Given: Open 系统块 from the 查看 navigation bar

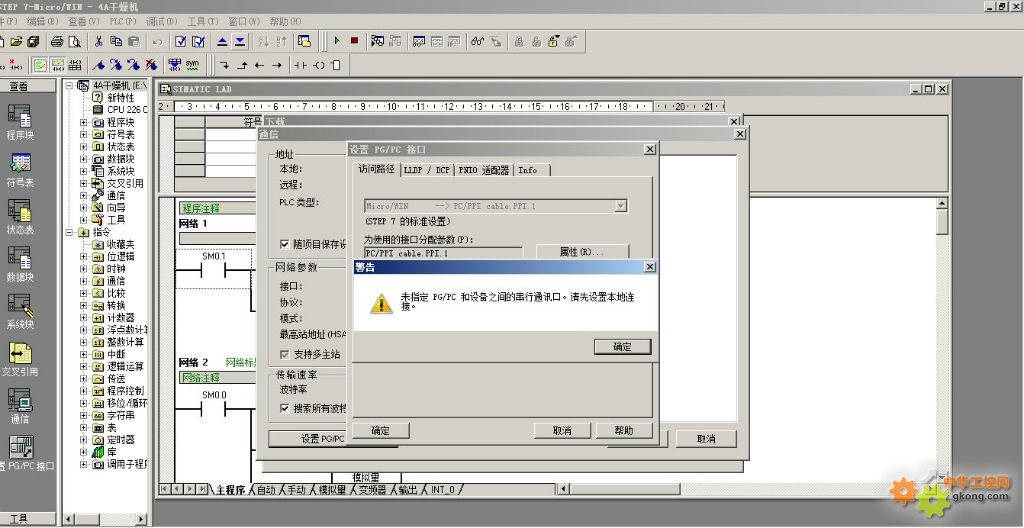Looking at the screenshot, I should click(x=20, y=312).
